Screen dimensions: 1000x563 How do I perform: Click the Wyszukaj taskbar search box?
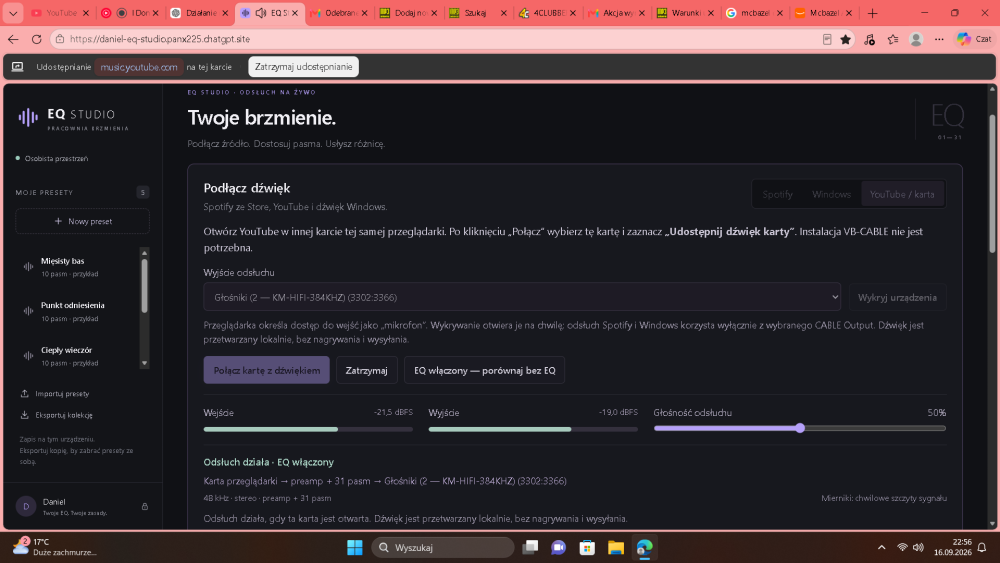coord(443,547)
